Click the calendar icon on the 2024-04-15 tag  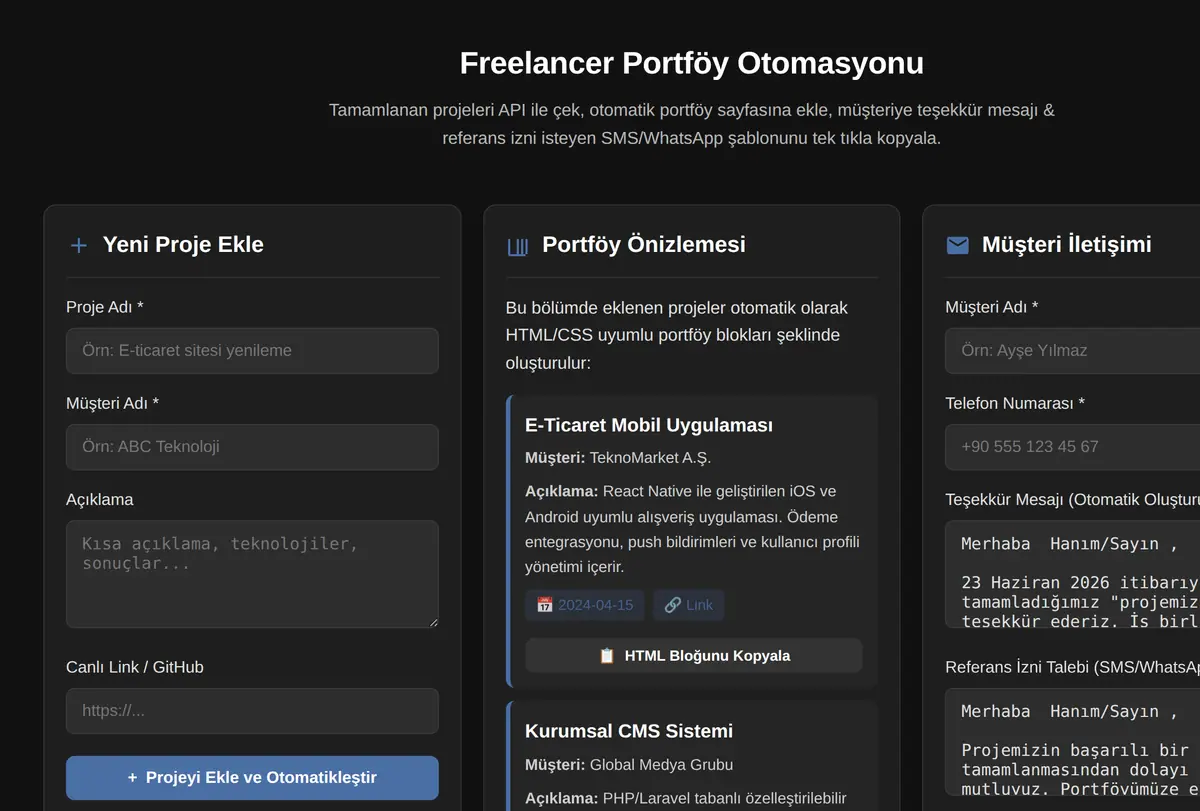[545, 605]
